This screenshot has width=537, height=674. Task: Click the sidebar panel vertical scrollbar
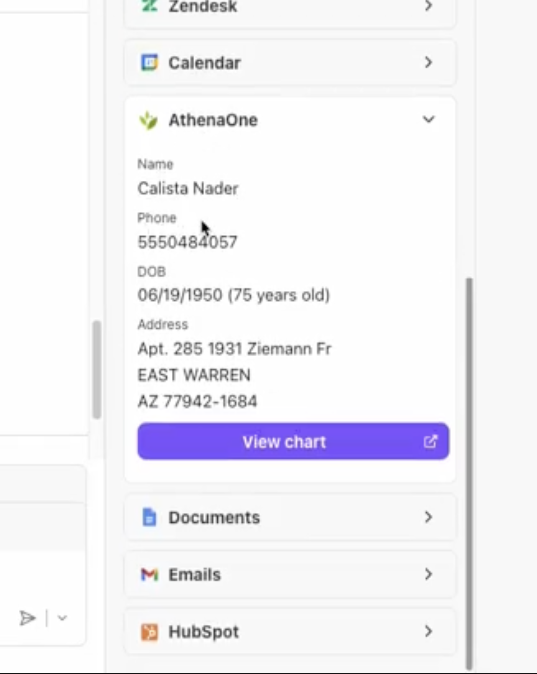coord(469,473)
